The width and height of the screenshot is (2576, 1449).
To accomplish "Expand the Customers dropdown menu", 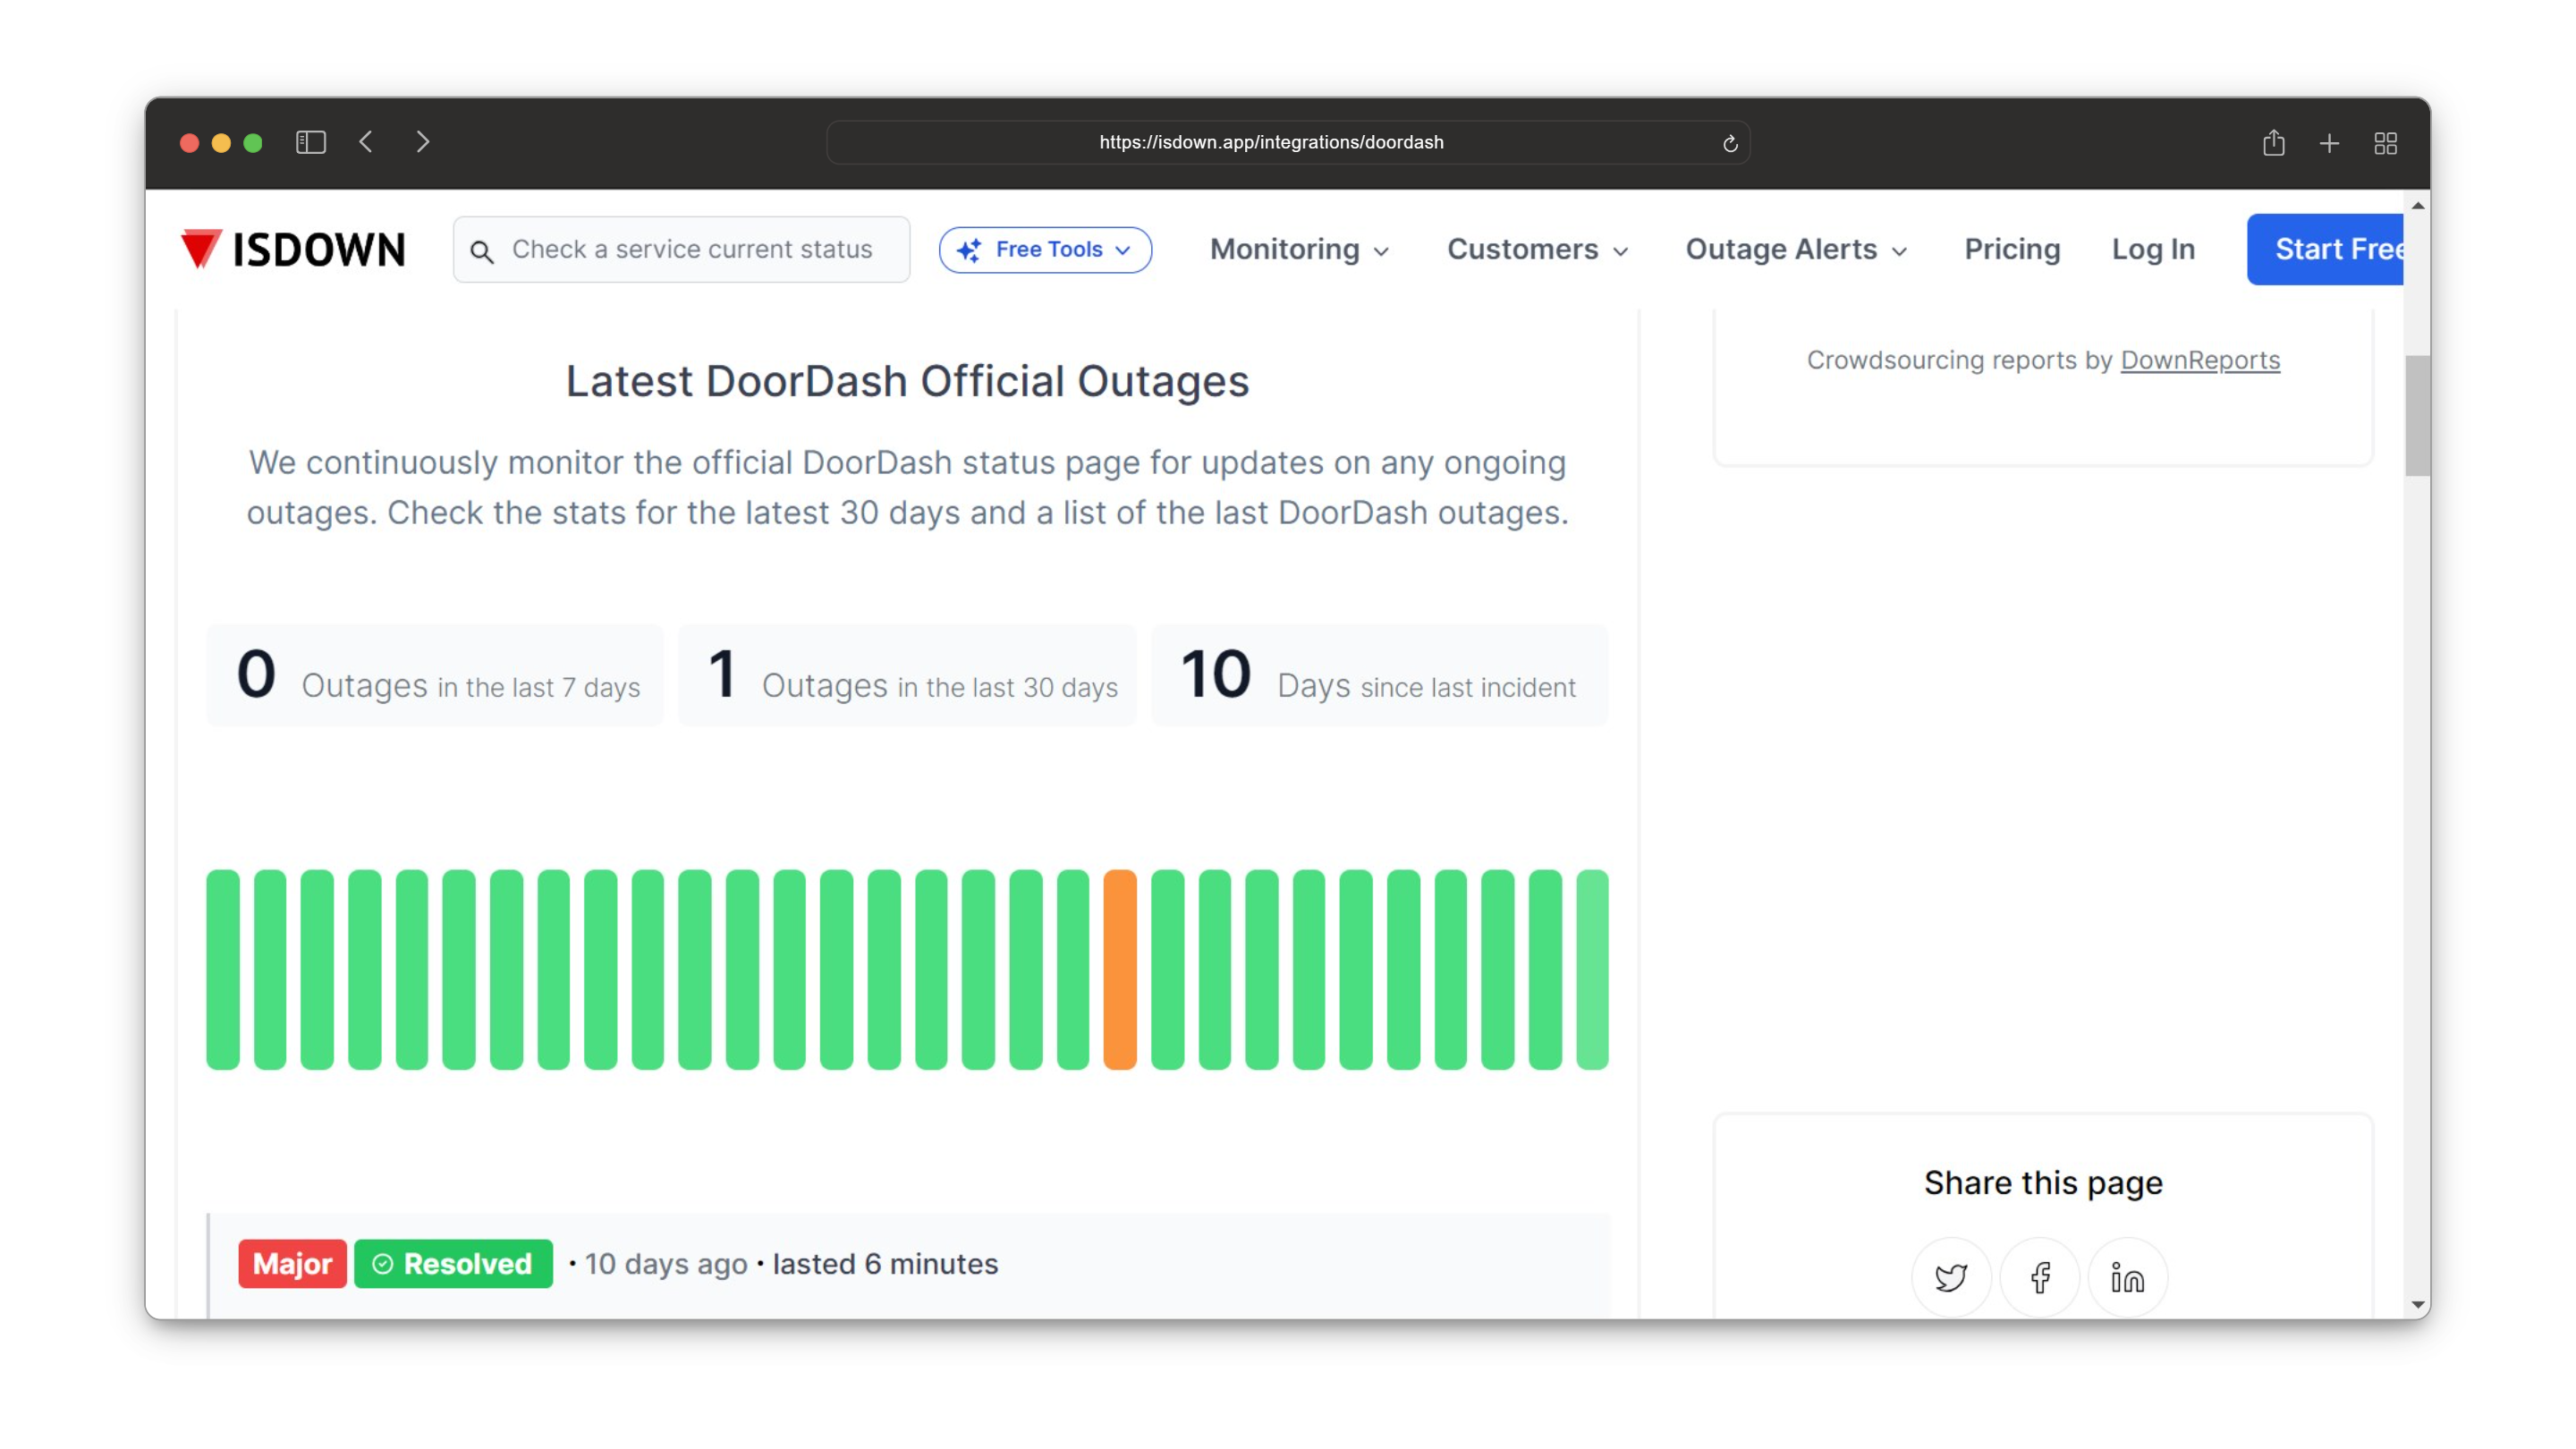I will (1537, 249).
